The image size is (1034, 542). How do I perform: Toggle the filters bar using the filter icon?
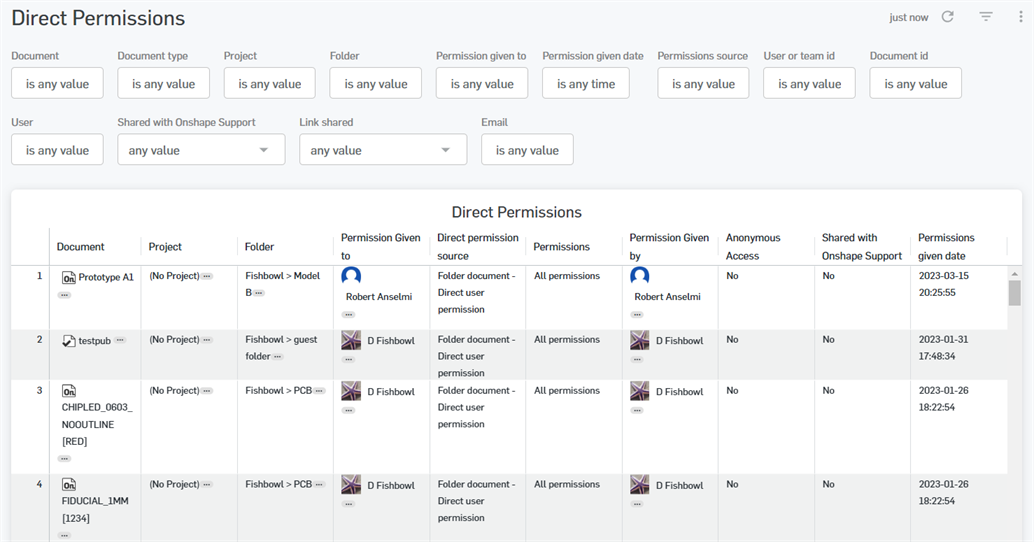[986, 17]
